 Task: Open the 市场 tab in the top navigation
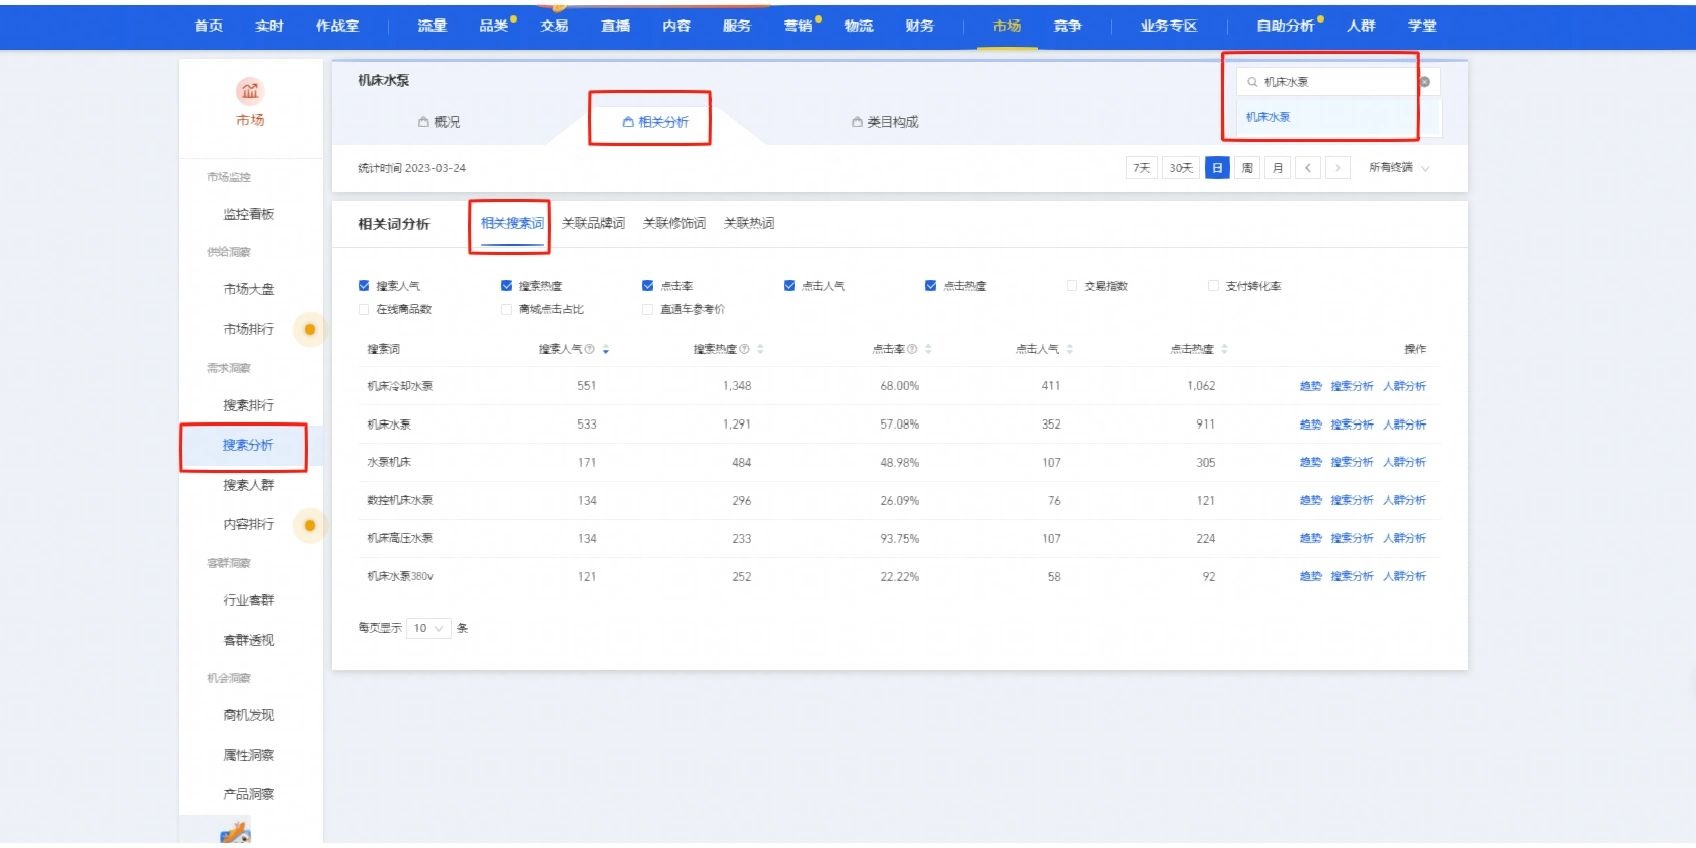1007,26
